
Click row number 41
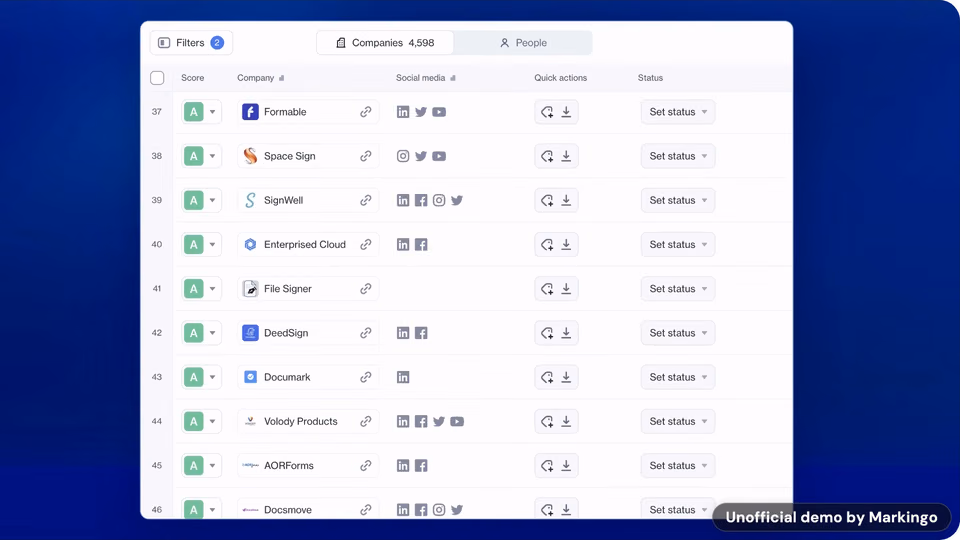click(x=157, y=288)
